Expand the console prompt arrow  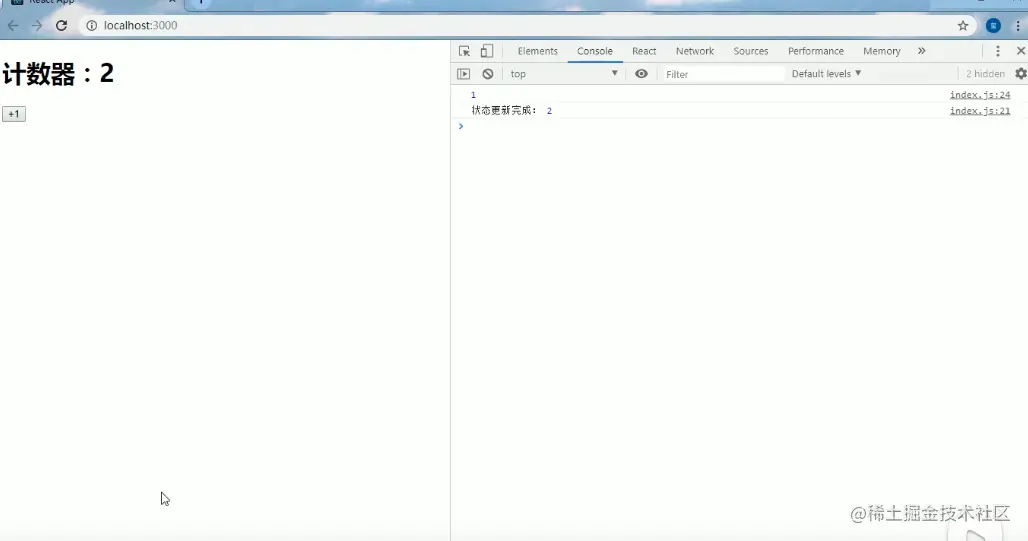461,126
